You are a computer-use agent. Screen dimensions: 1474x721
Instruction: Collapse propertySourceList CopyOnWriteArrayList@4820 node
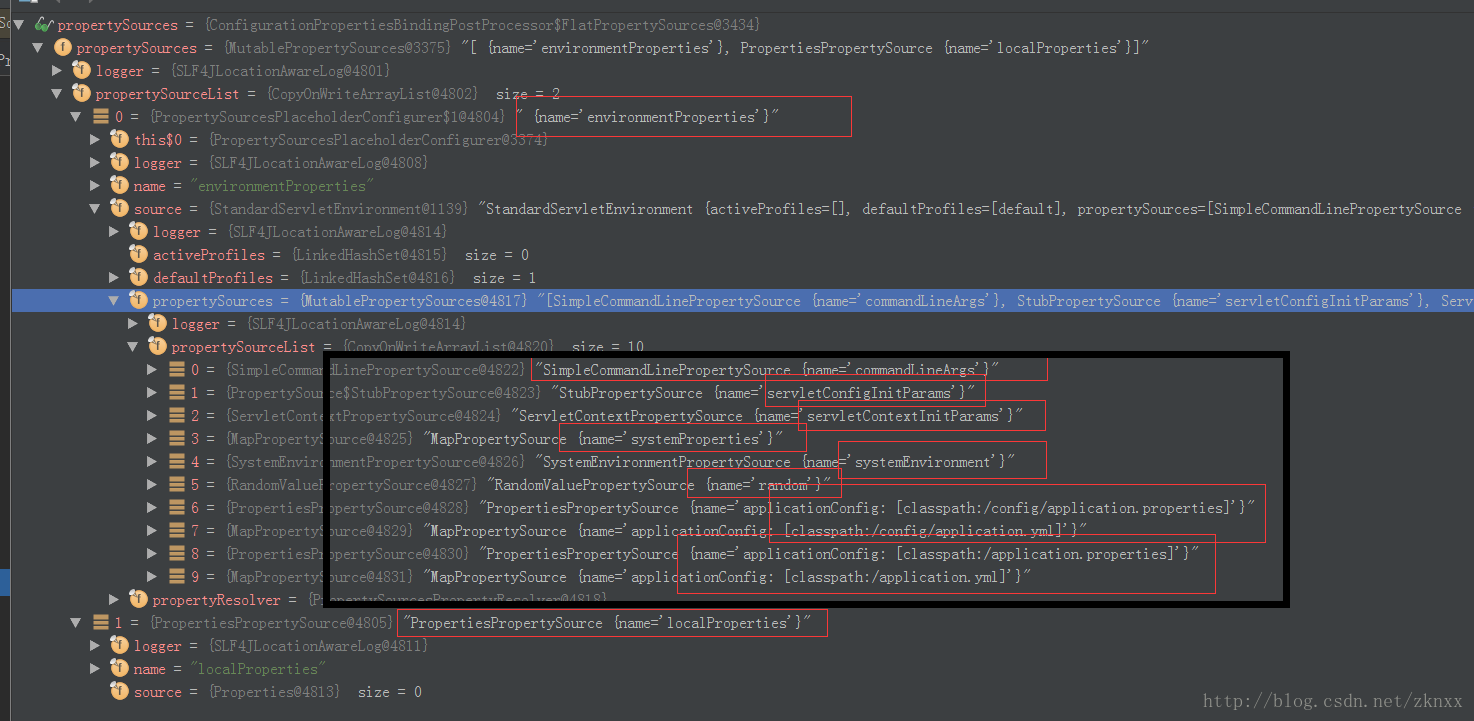tap(133, 346)
